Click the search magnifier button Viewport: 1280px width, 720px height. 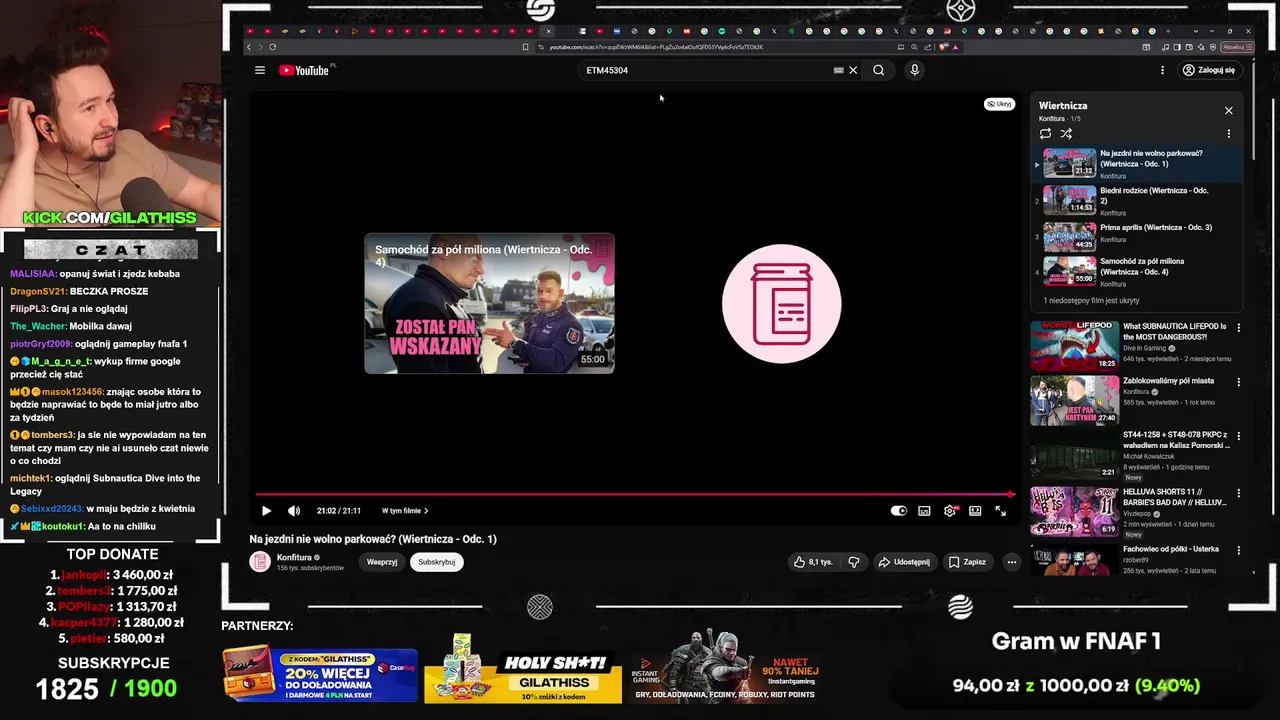[x=878, y=70]
